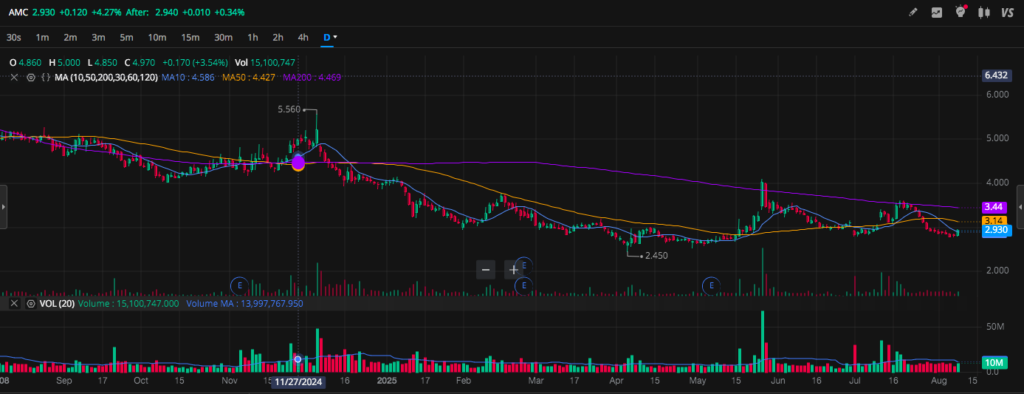Viewport: 1024px width, 394px height.
Task: Click the VOL (20) indicator label
Action: (x=56, y=304)
